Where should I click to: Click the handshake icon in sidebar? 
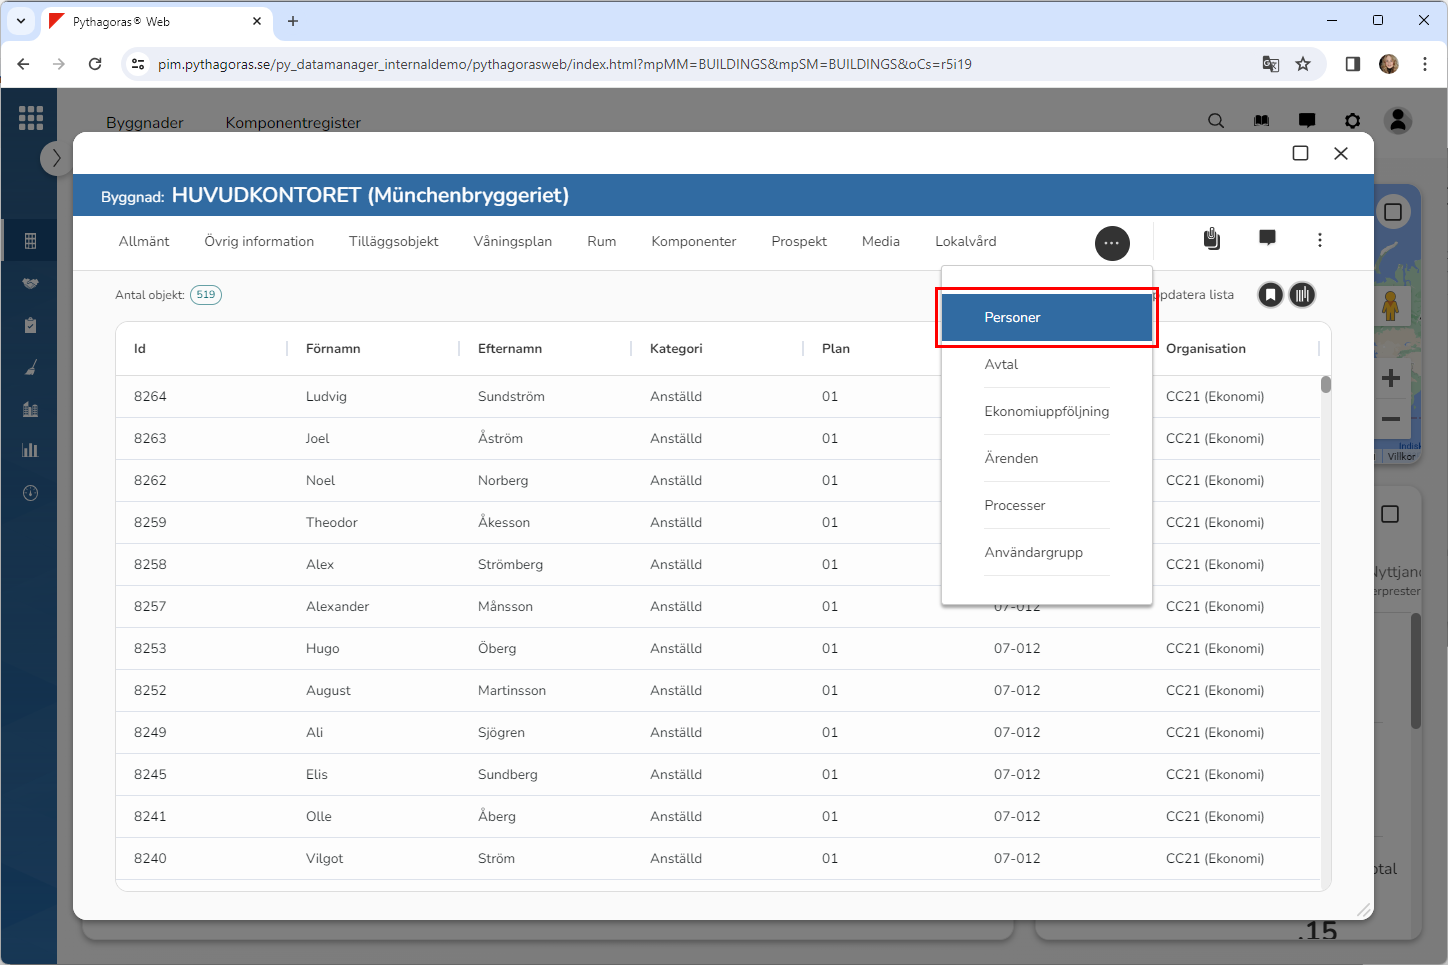(x=30, y=283)
